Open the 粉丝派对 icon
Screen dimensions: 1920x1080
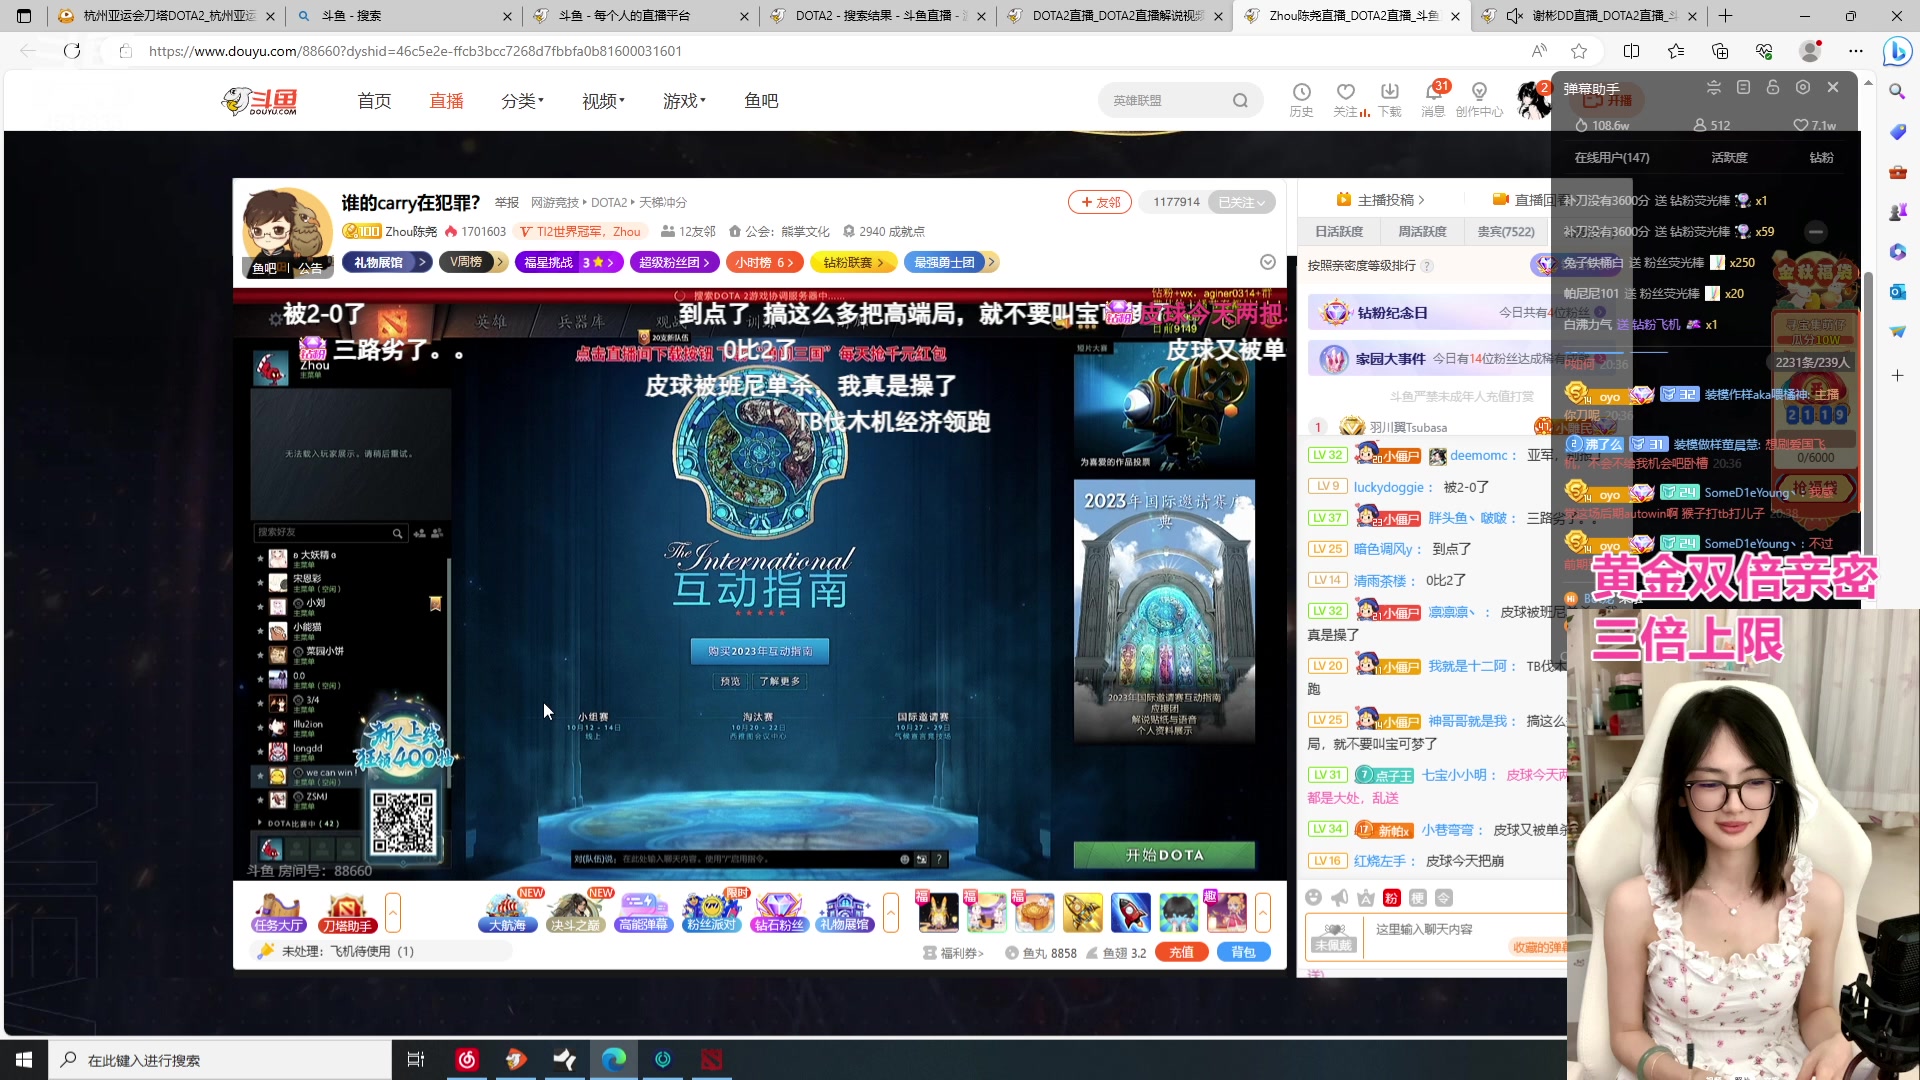(711, 912)
